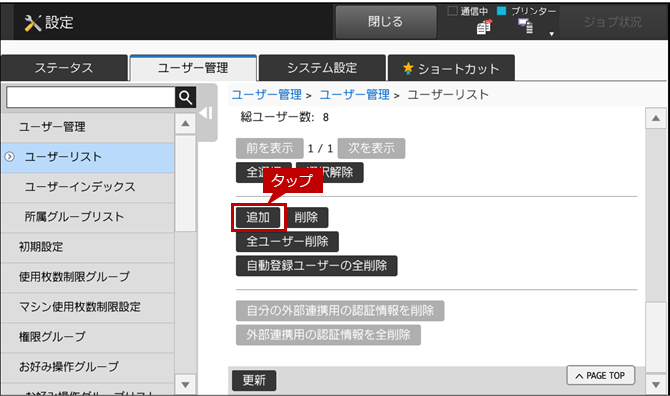The height and width of the screenshot is (396, 670).
Task: Click the second ユーザー管理 breadcrumb link
Action: [x=355, y=95]
